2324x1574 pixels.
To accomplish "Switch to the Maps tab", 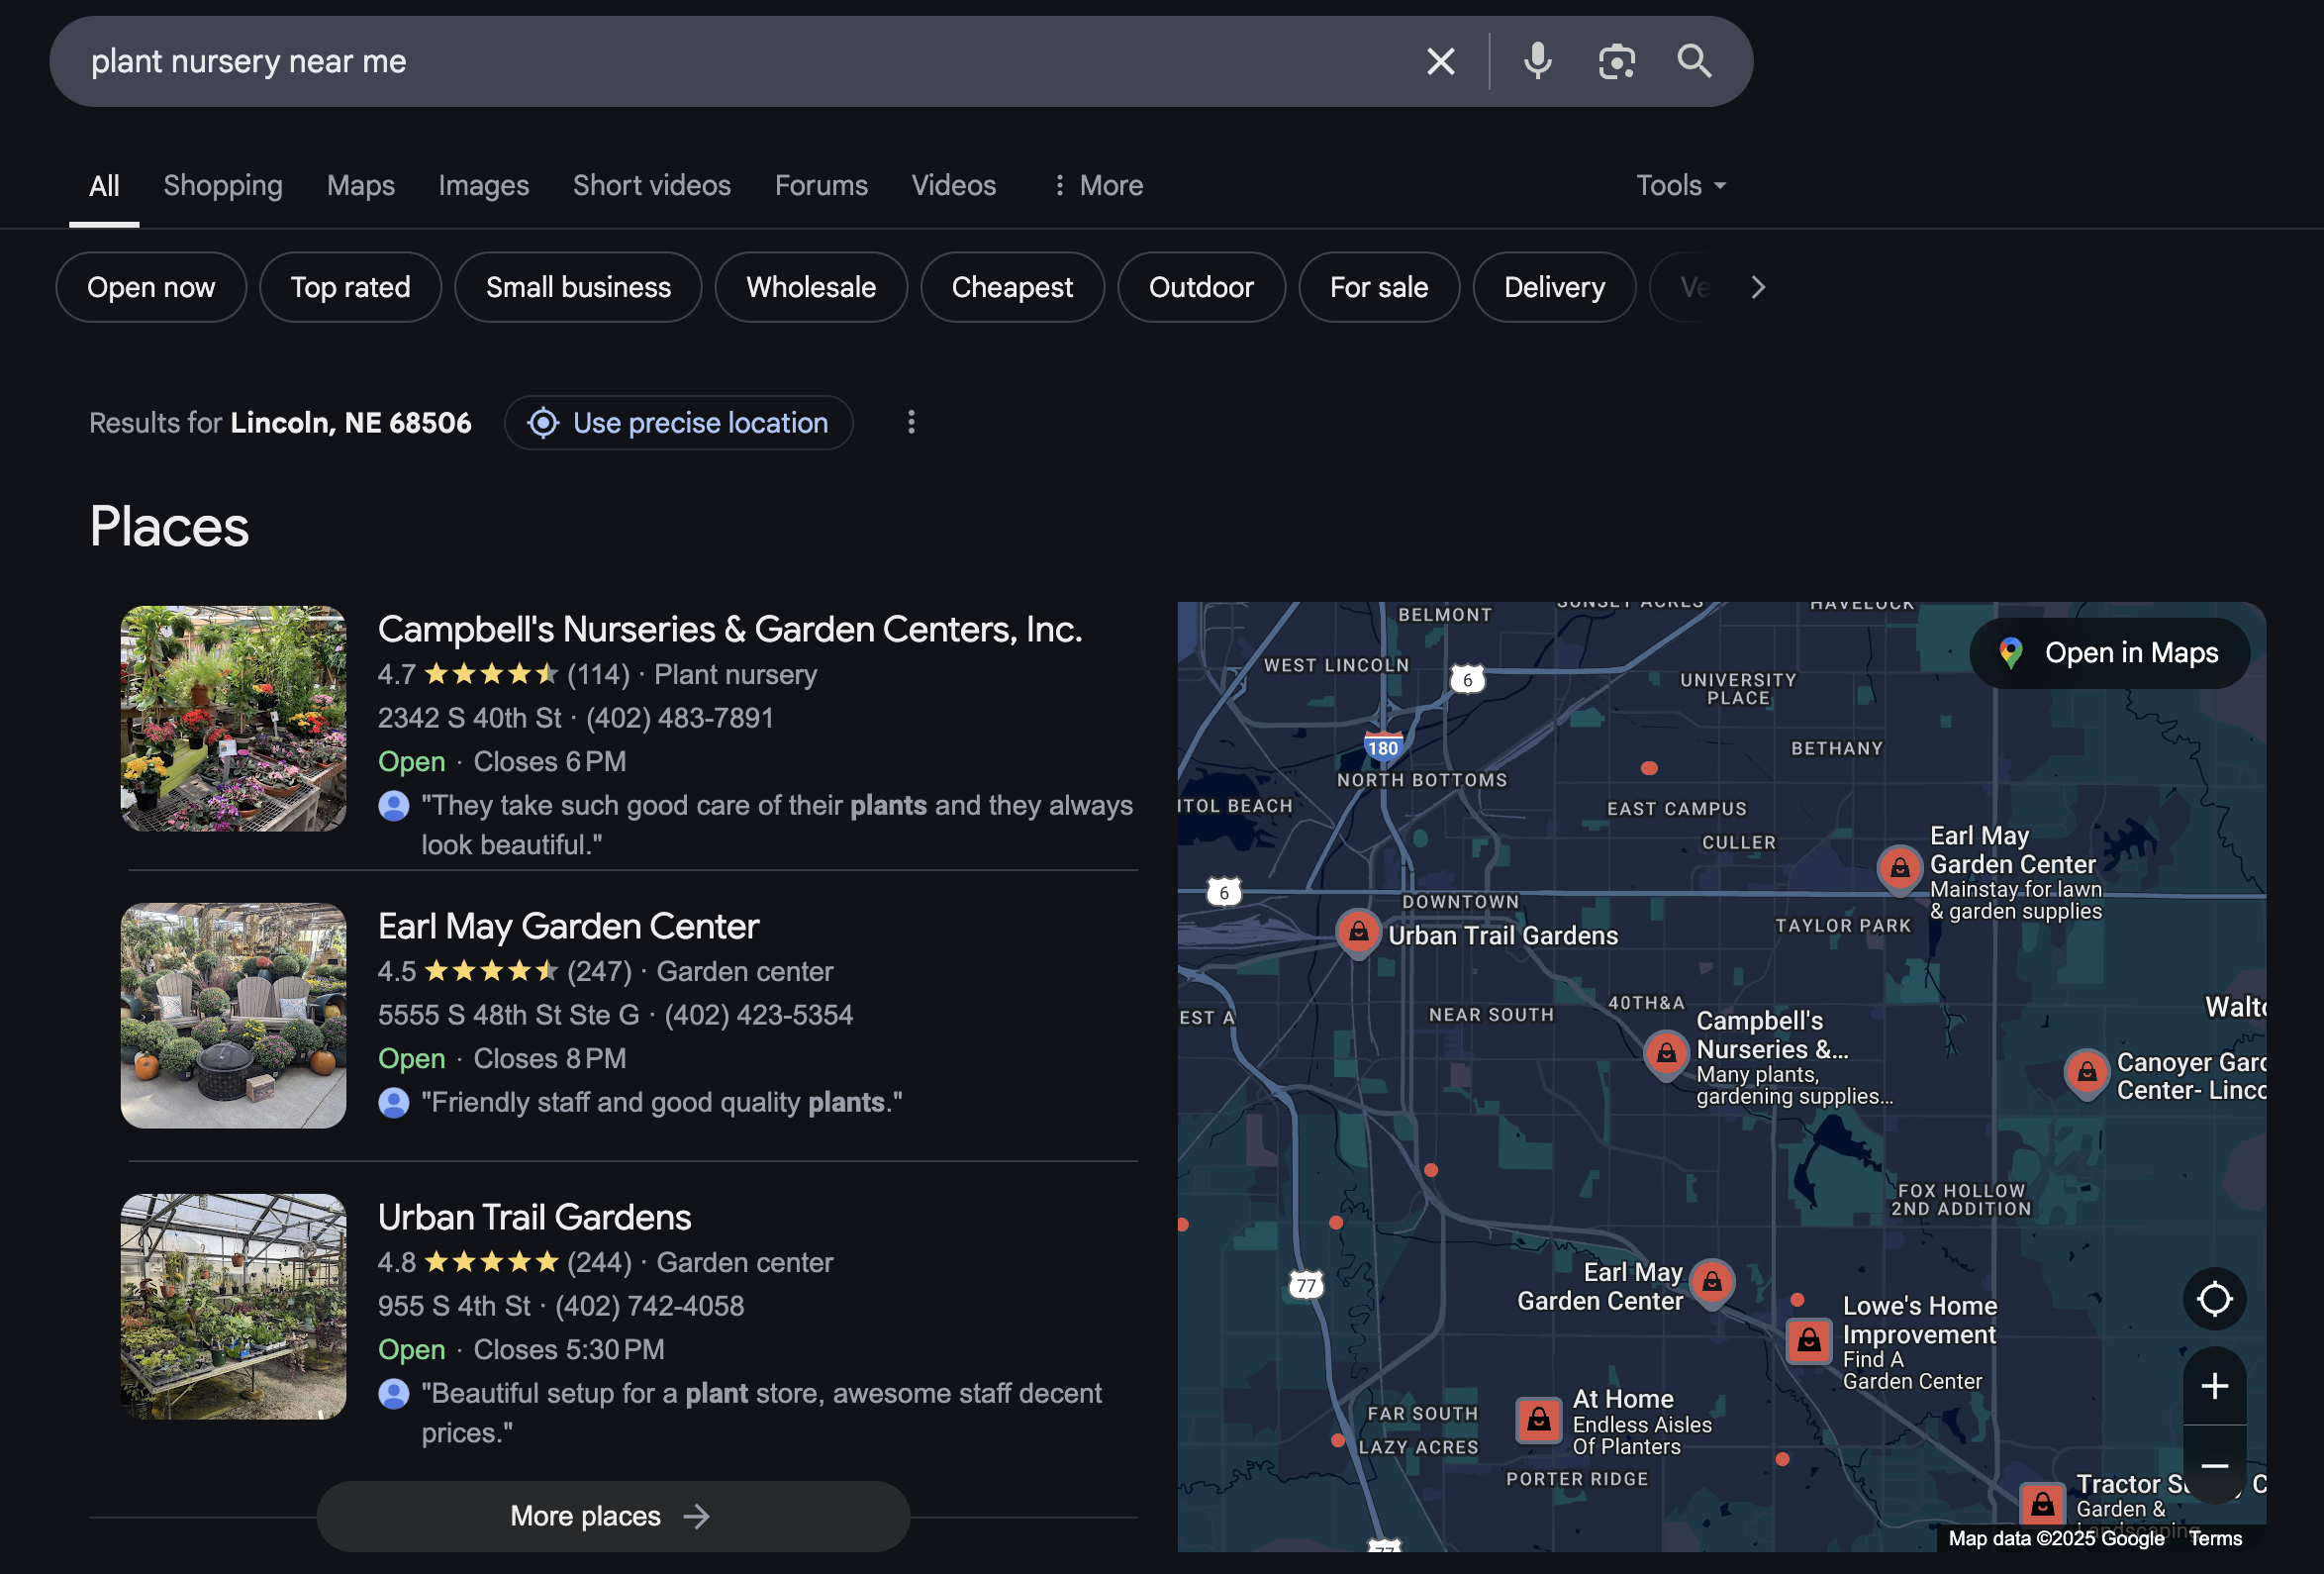I will coord(361,186).
